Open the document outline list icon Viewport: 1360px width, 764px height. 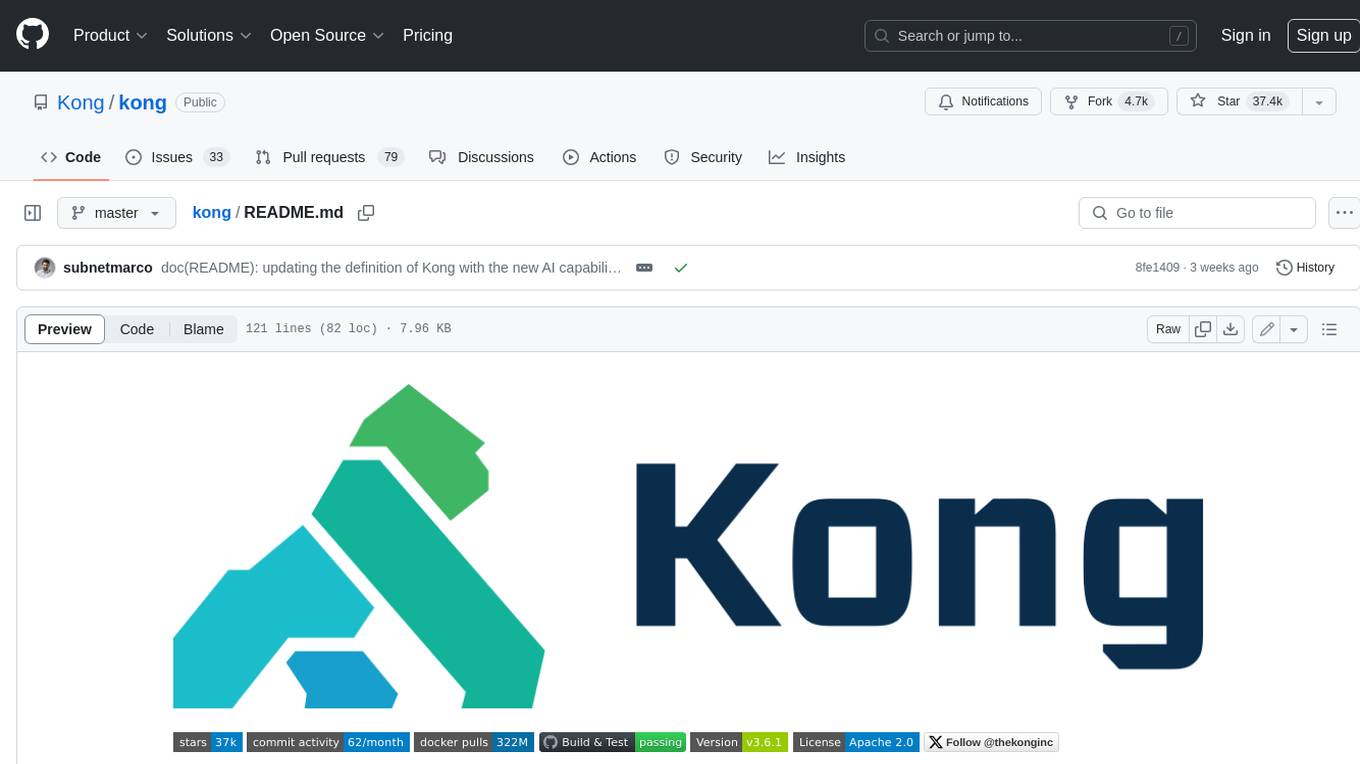pyautogui.click(x=1329, y=329)
